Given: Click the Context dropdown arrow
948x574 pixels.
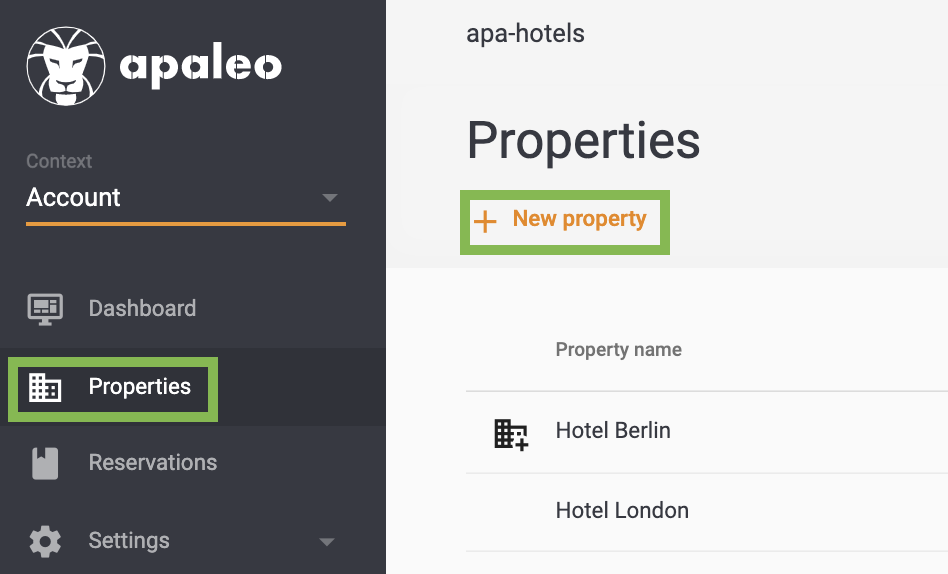Looking at the screenshot, I should coord(330,198).
